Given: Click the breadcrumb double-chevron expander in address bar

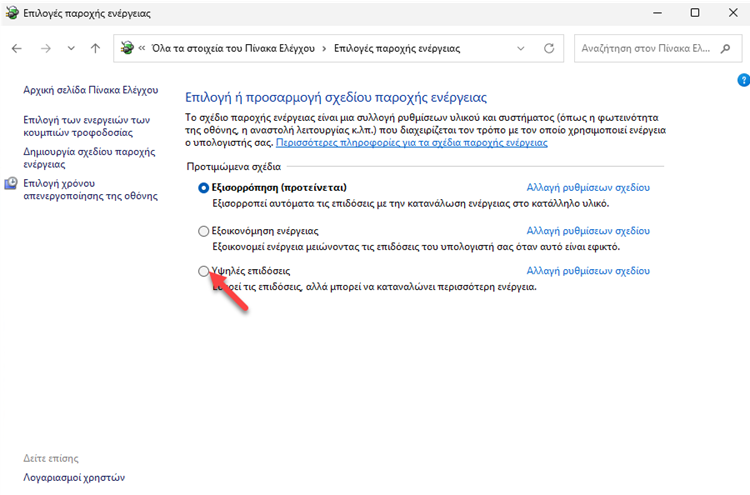Looking at the screenshot, I should click(143, 48).
